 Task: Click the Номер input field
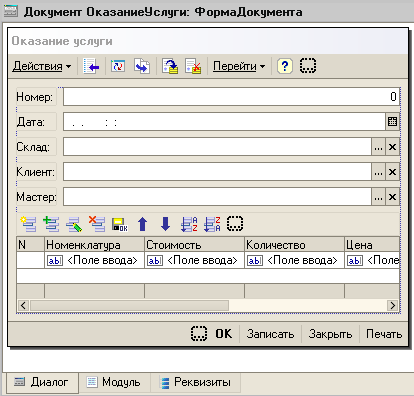(231, 97)
